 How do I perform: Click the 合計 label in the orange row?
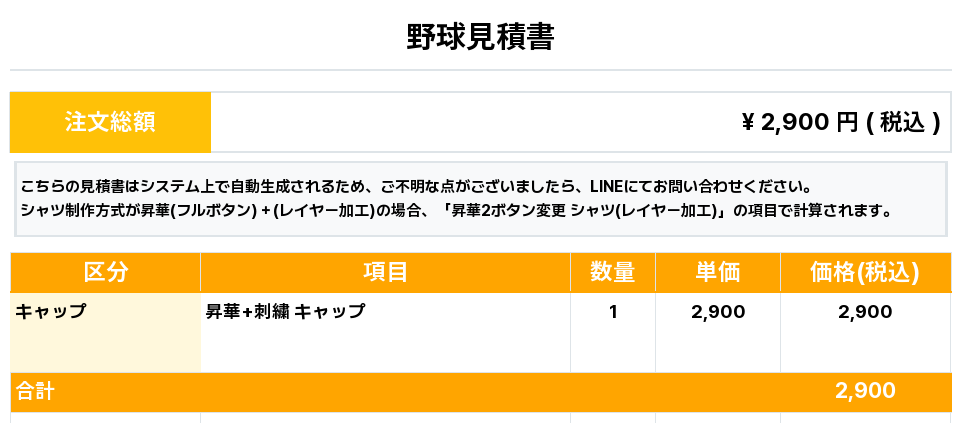pyautogui.click(x=34, y=391)
